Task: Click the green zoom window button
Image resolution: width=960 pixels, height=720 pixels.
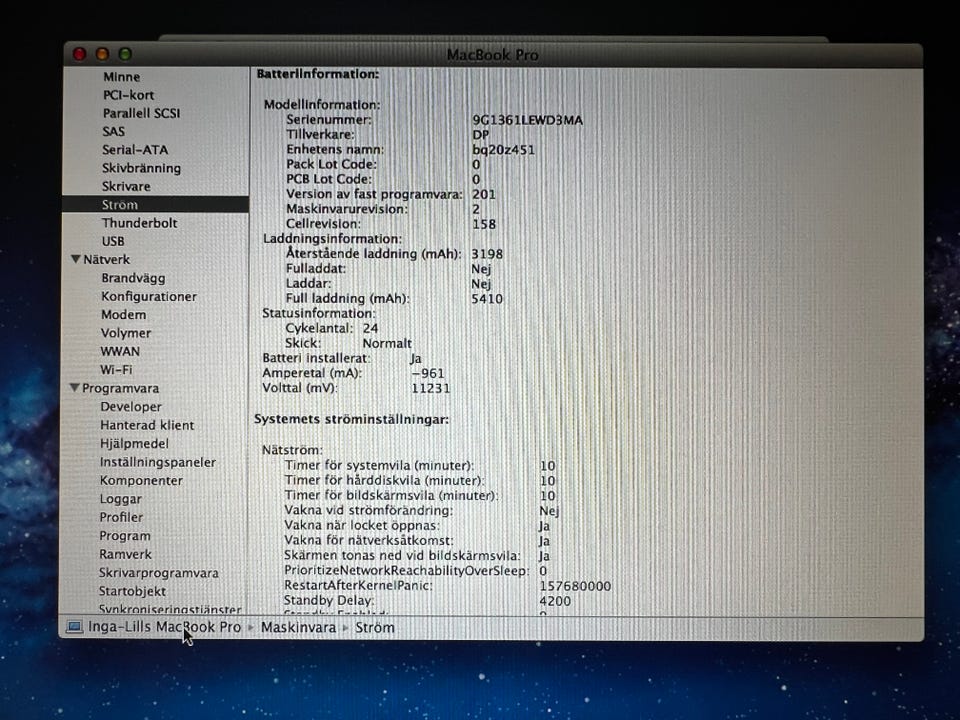Action: [x=126, y=54]
